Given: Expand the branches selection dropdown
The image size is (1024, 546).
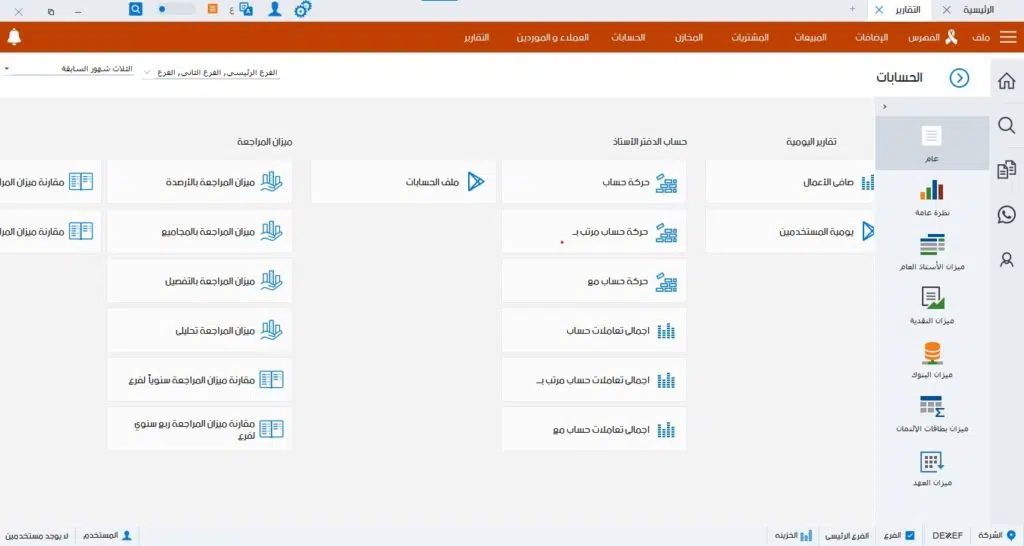Looking at the screenshot, I should 149,73.
